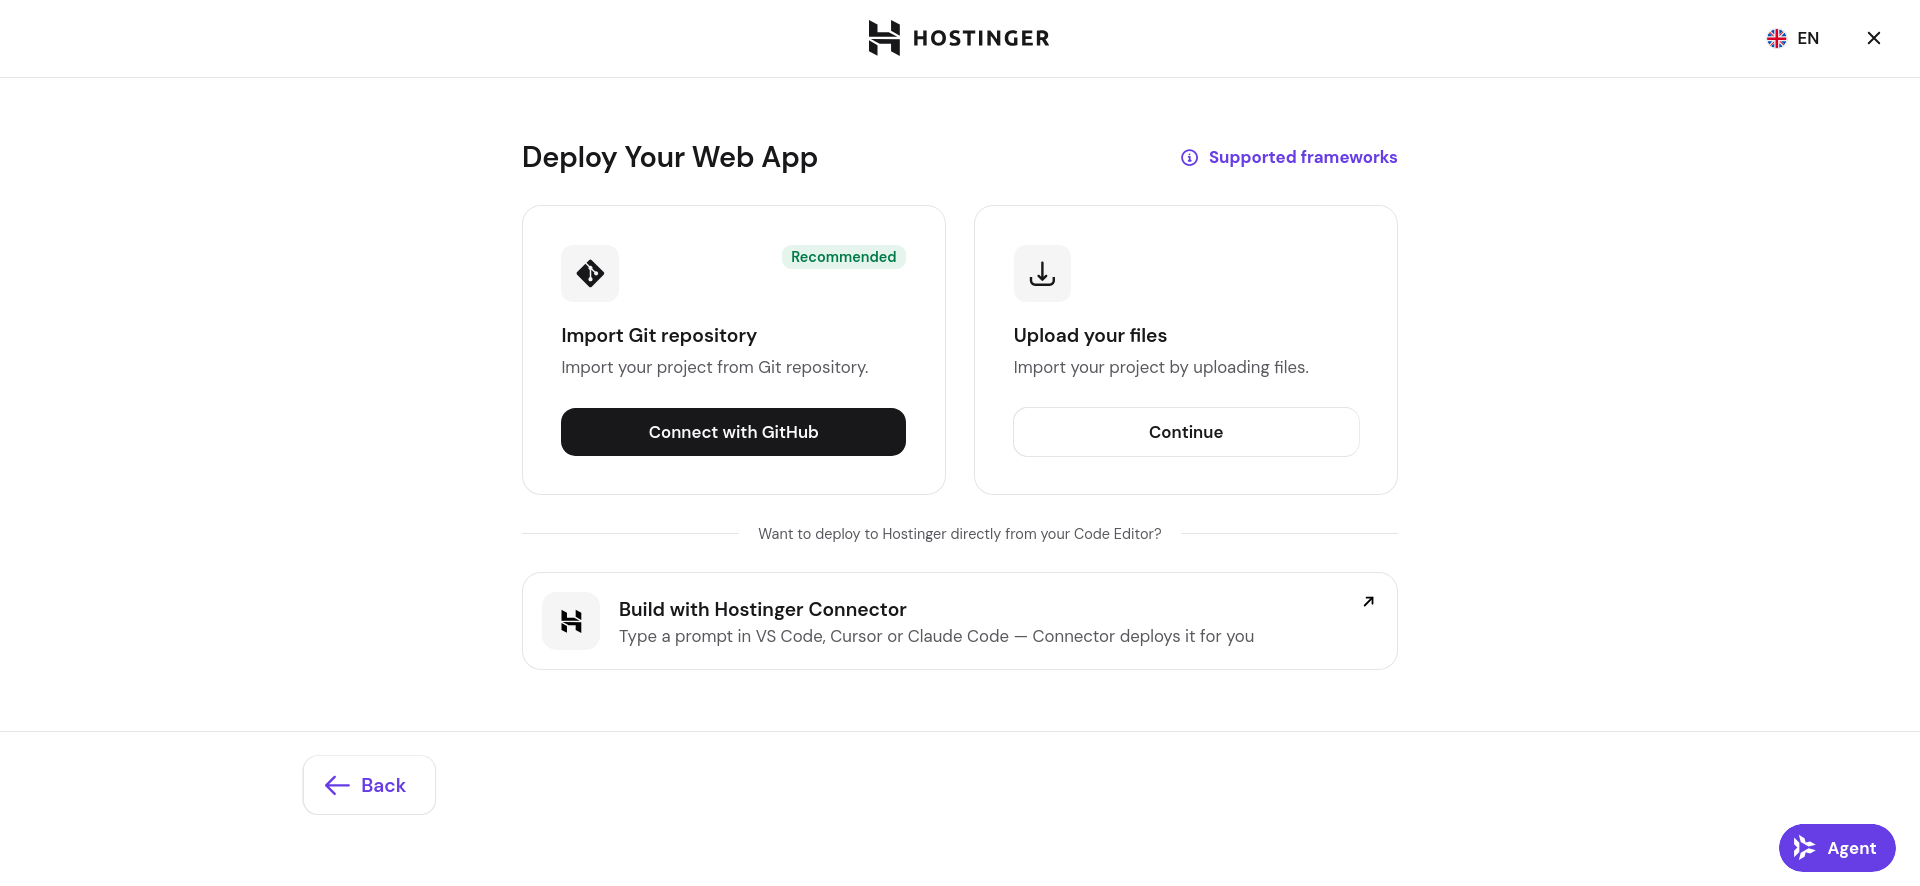Viewport: 1920px width, 886px height.
Task: Click the external link arrow icon
Action: pyautogui.click(x=1369, y=601)
